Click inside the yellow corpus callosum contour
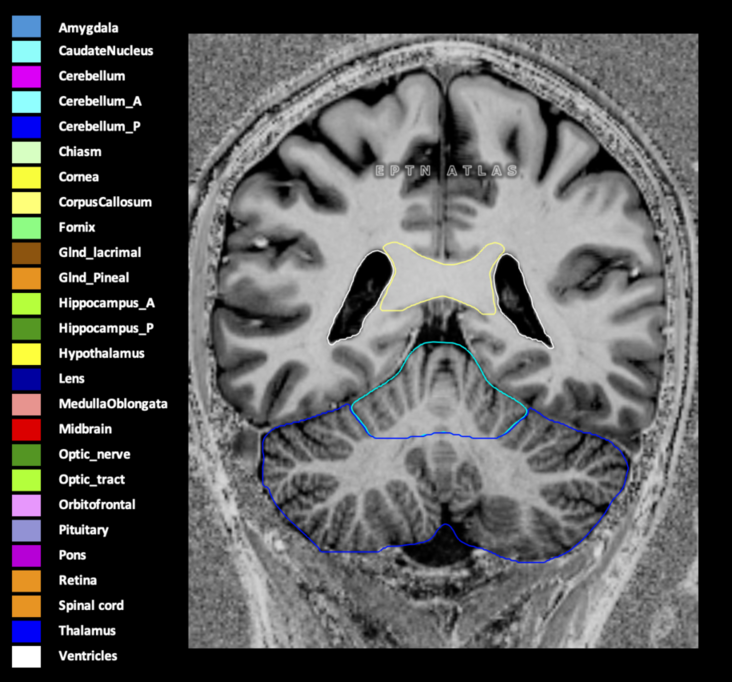Image resolution: width=732 pixels, height=682 pixels. click(443, 280)
